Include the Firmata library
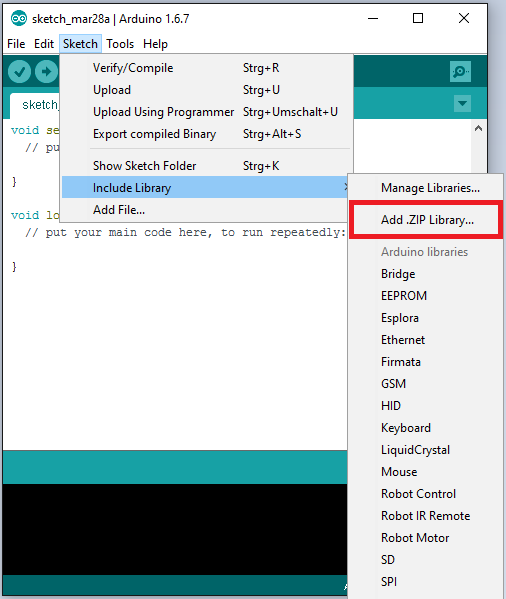The height and width of the screenshot is (599, 506). tap(425, 362)
